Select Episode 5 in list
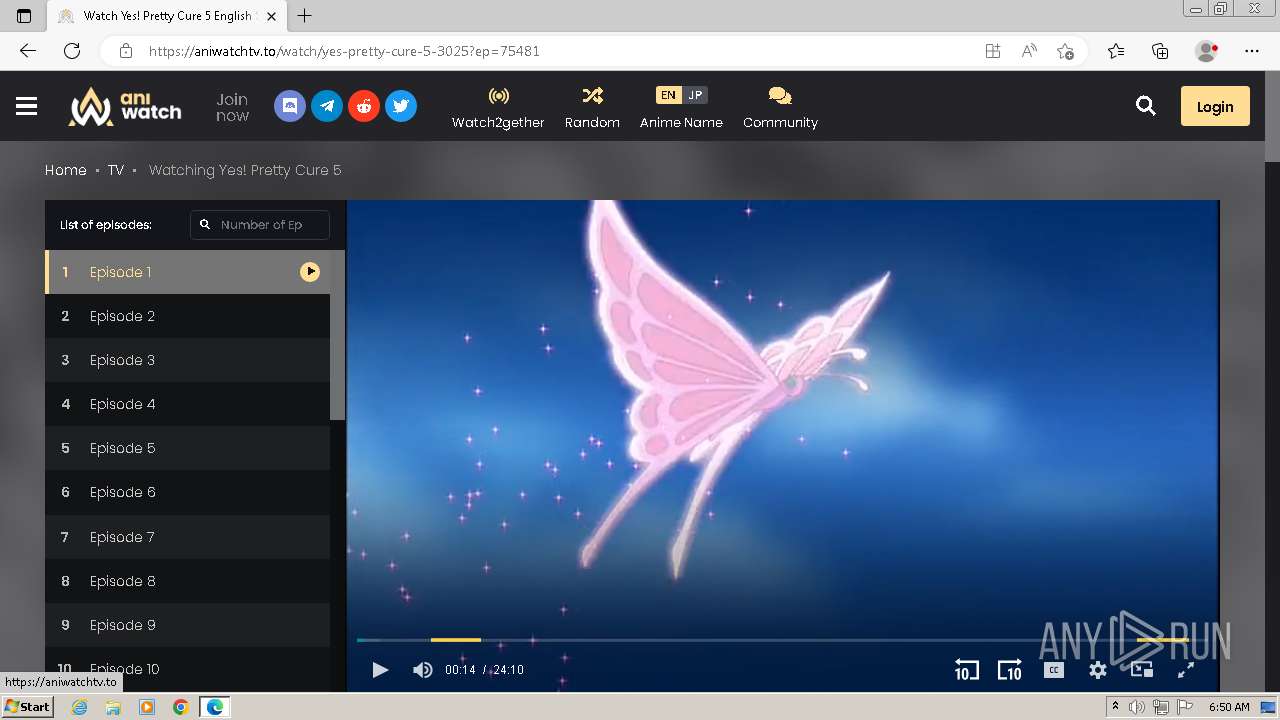 tap(187, 448)
